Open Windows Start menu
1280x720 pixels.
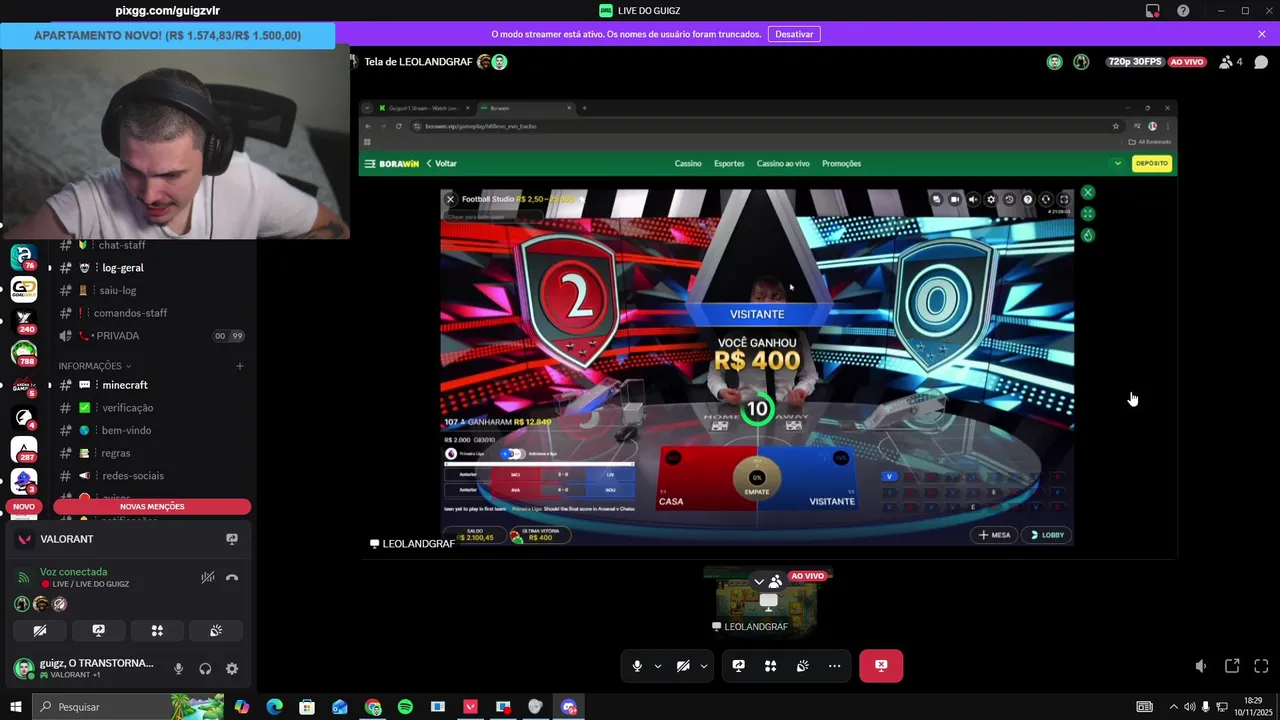(x=15, y=707)
